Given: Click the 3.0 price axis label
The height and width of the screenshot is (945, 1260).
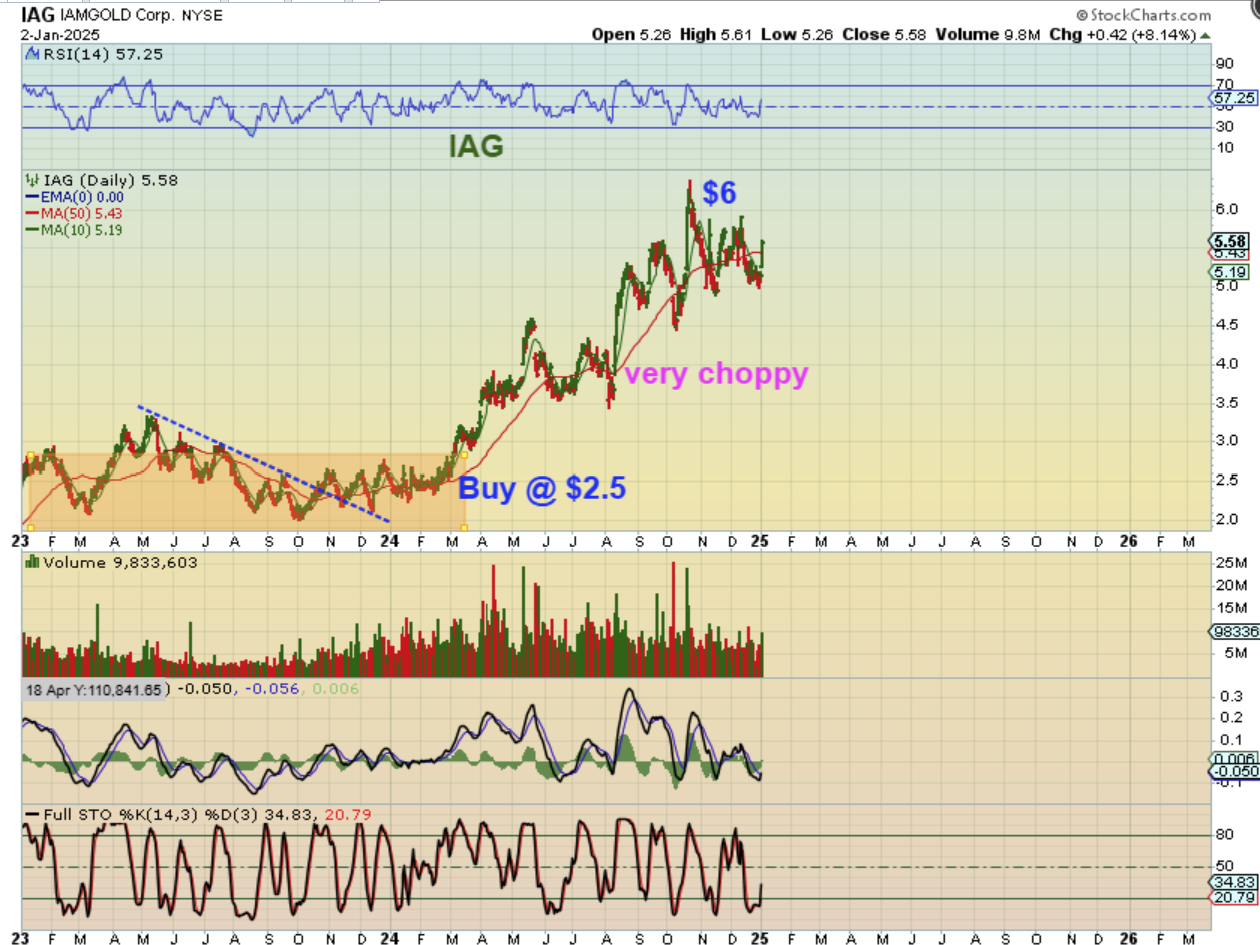Looking at the screenshot, I should (x=1226, y=441).
